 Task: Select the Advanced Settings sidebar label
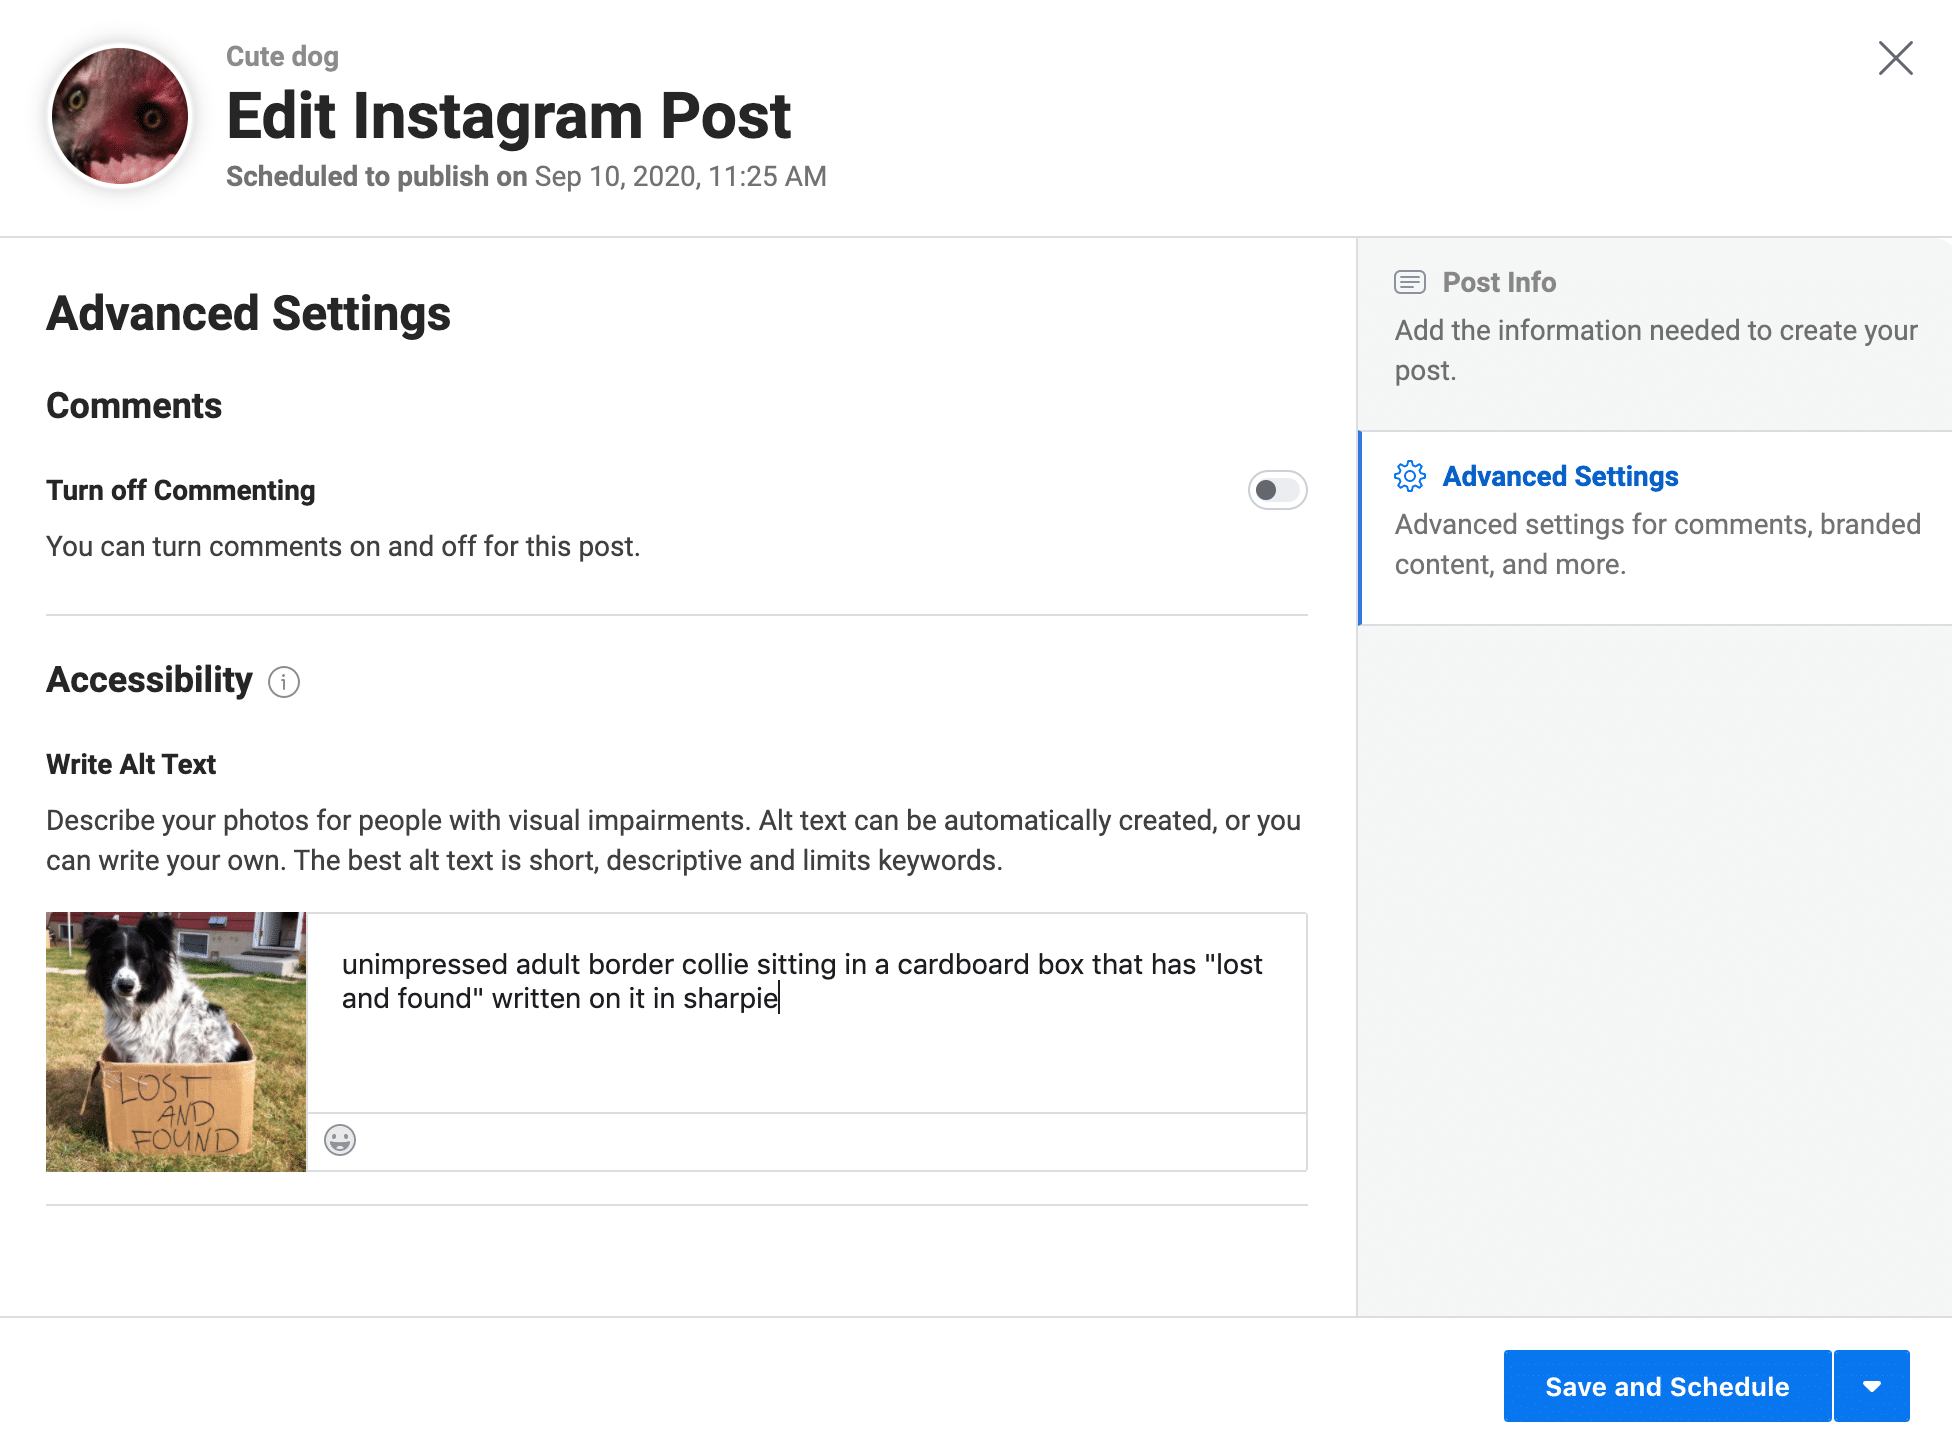tap(1560, 476)
